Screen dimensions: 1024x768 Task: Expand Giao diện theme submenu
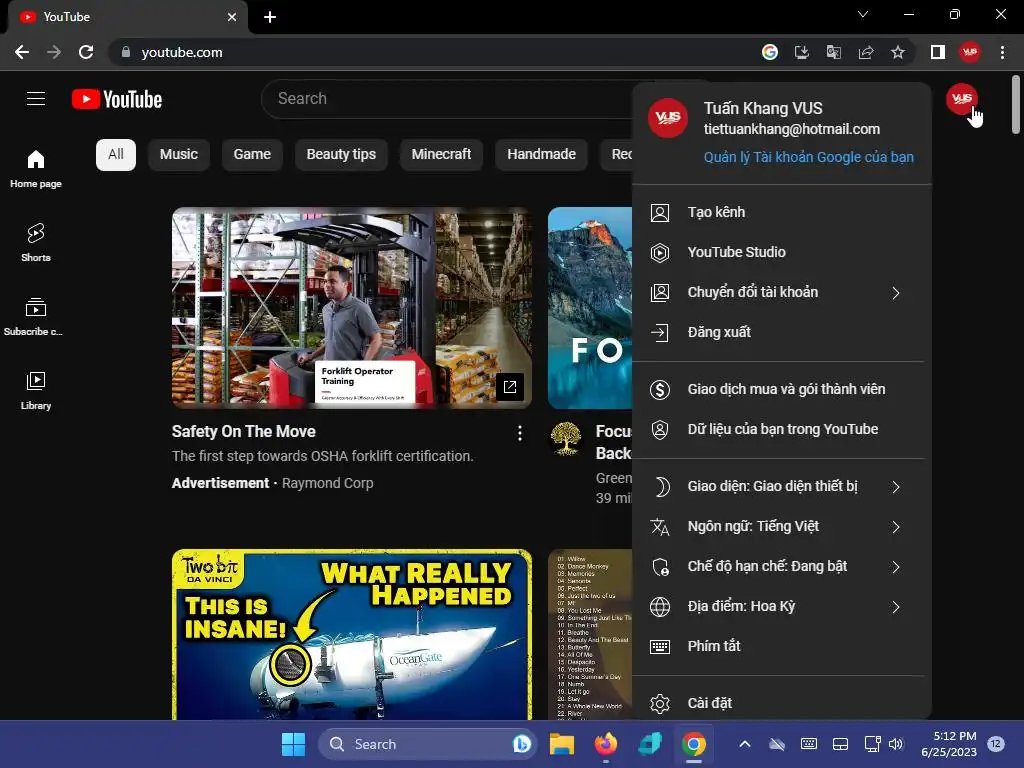781,487
